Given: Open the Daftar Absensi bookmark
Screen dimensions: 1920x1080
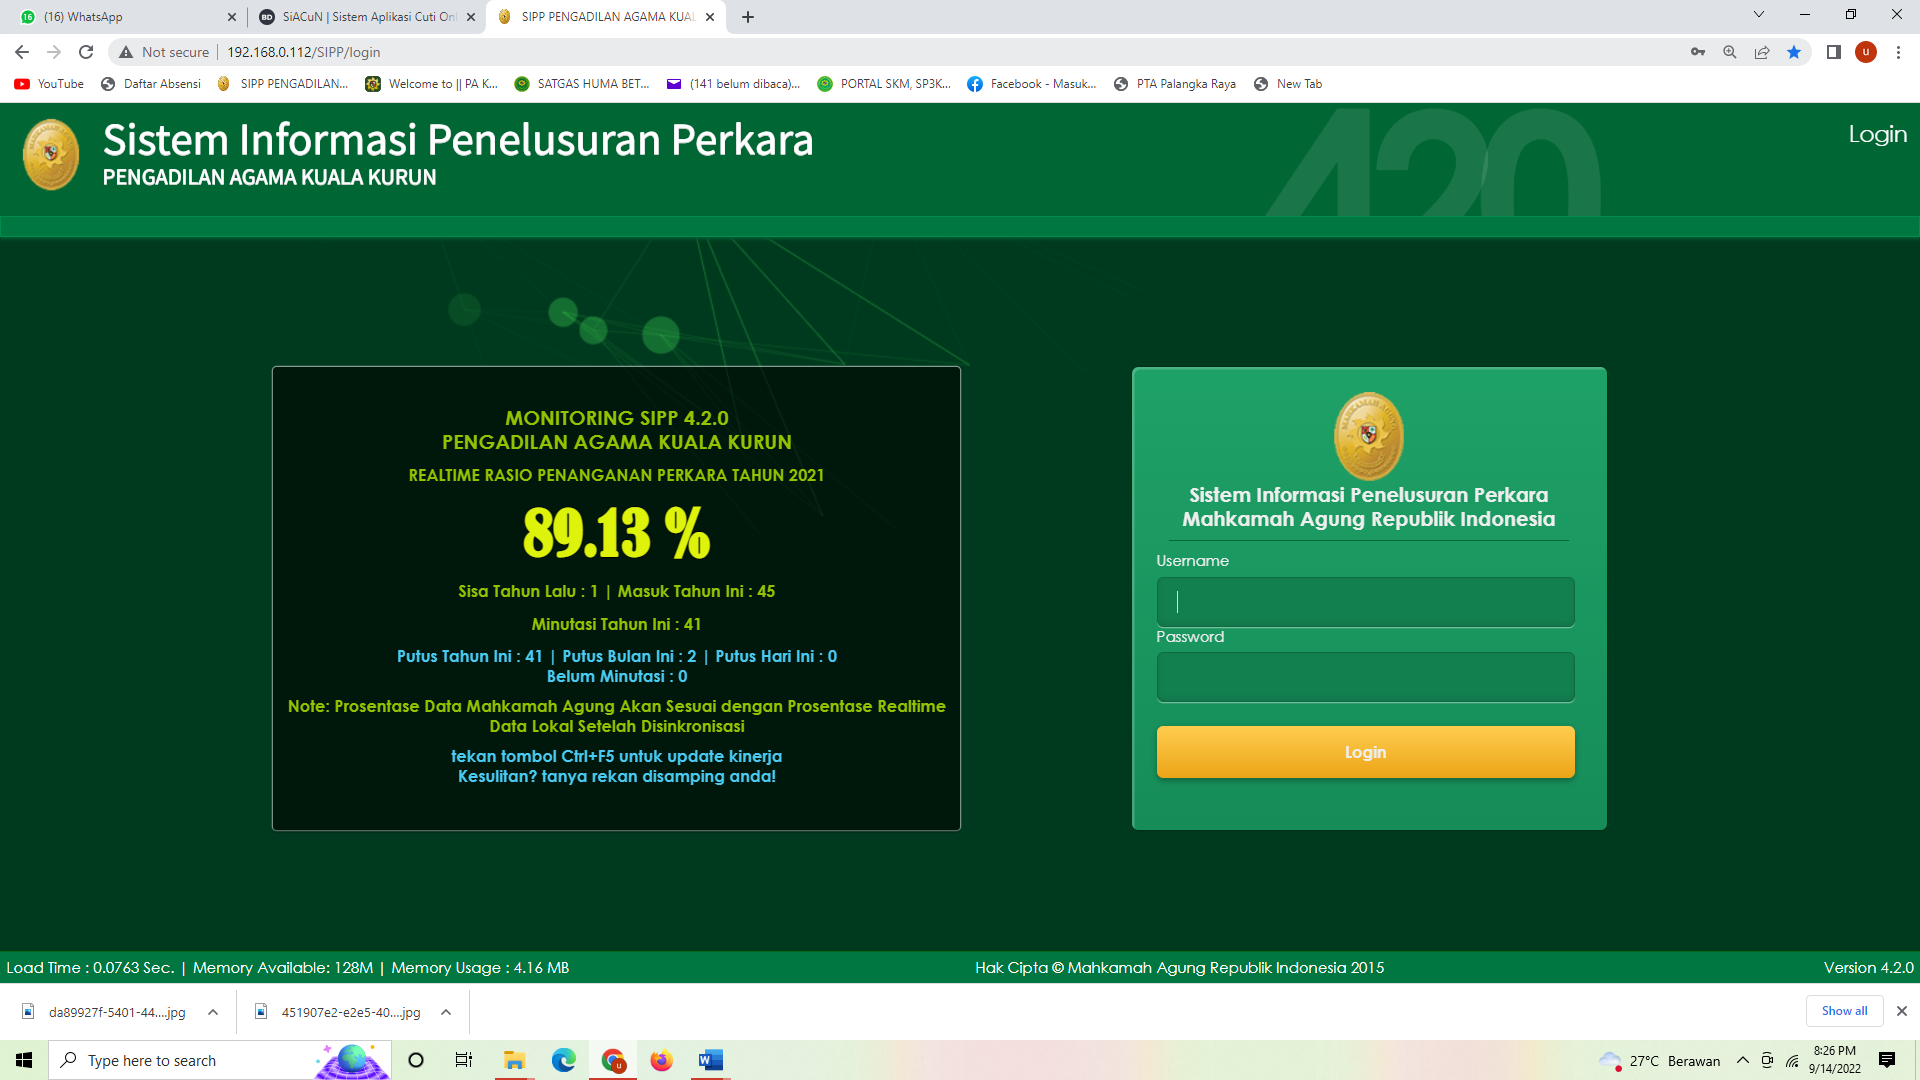Looking at the screenshot, I should click(151, 84).
